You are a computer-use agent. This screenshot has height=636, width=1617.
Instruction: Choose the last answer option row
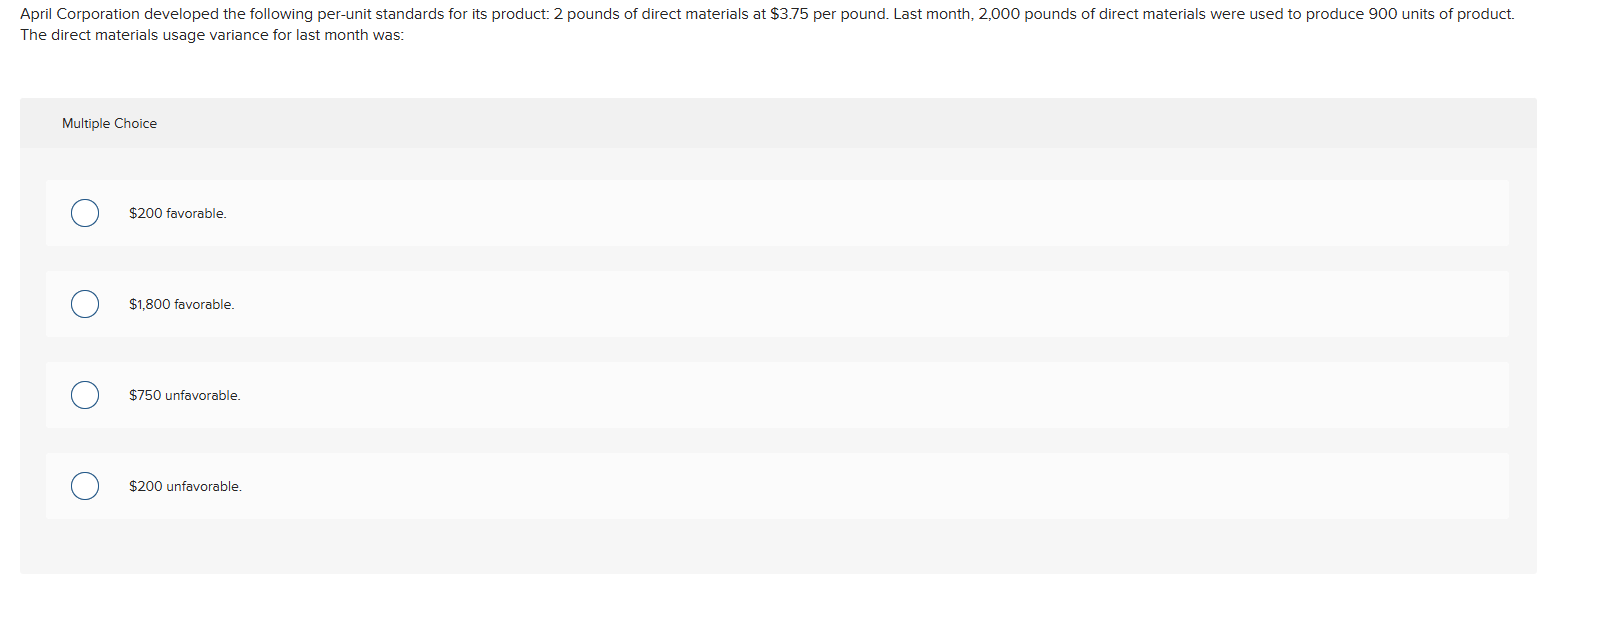(700, 486)
